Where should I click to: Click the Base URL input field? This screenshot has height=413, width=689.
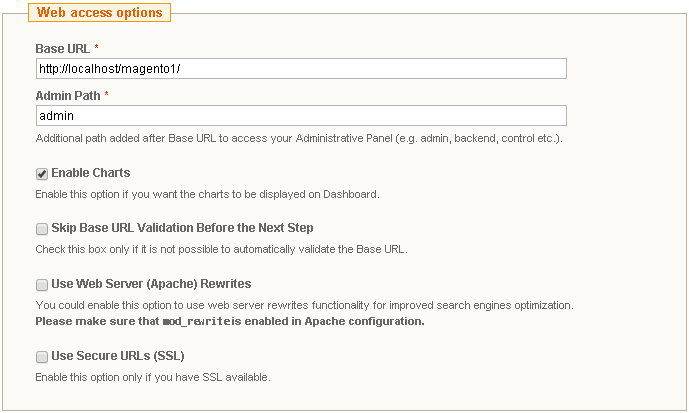[x=301, y=68]
